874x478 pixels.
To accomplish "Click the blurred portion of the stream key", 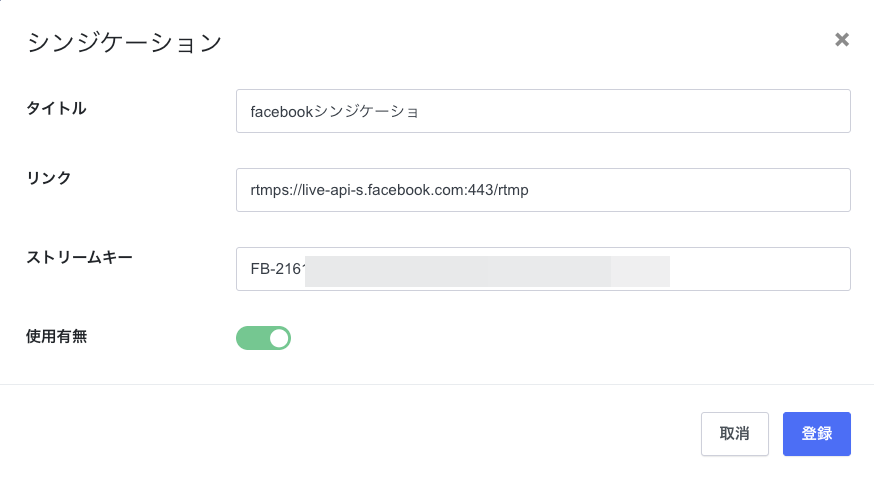I will 487,271.
